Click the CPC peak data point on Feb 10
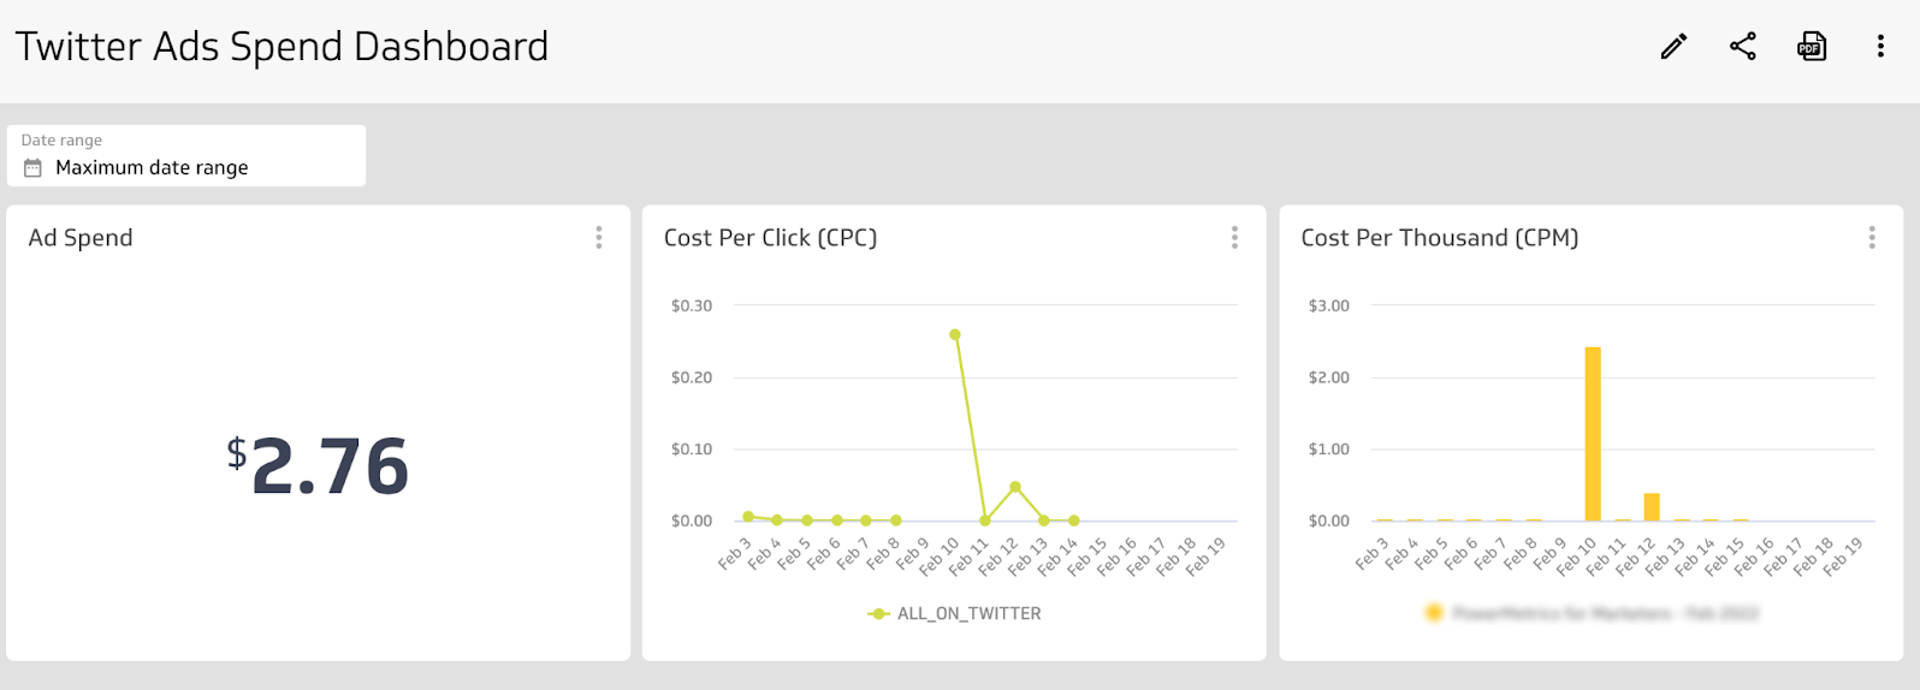1920x690 pixels. [955, 334]
